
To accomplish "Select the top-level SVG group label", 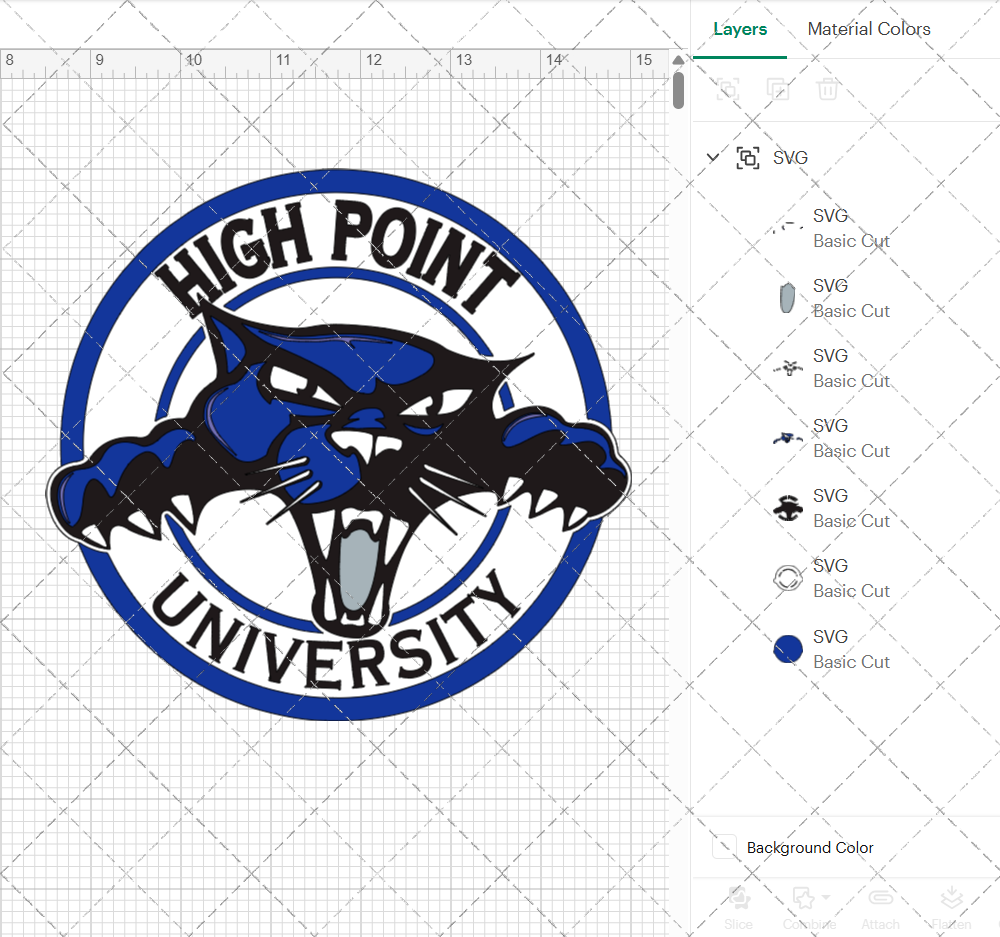I will click(x=790, y=158).
